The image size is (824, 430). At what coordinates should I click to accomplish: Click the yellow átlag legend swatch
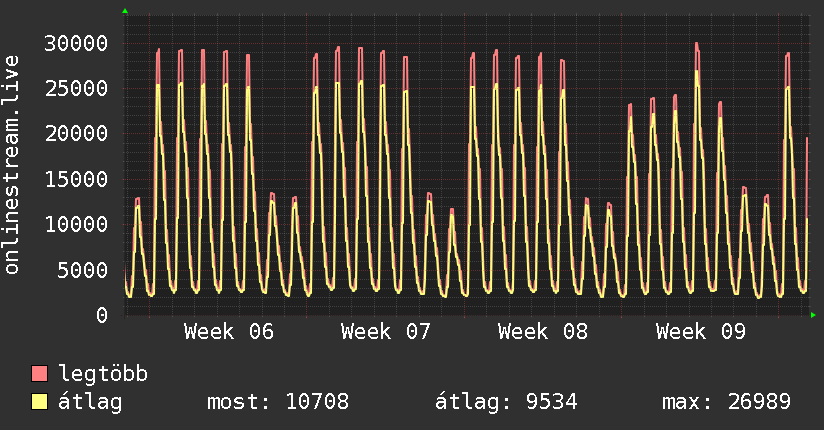[39, 402]
